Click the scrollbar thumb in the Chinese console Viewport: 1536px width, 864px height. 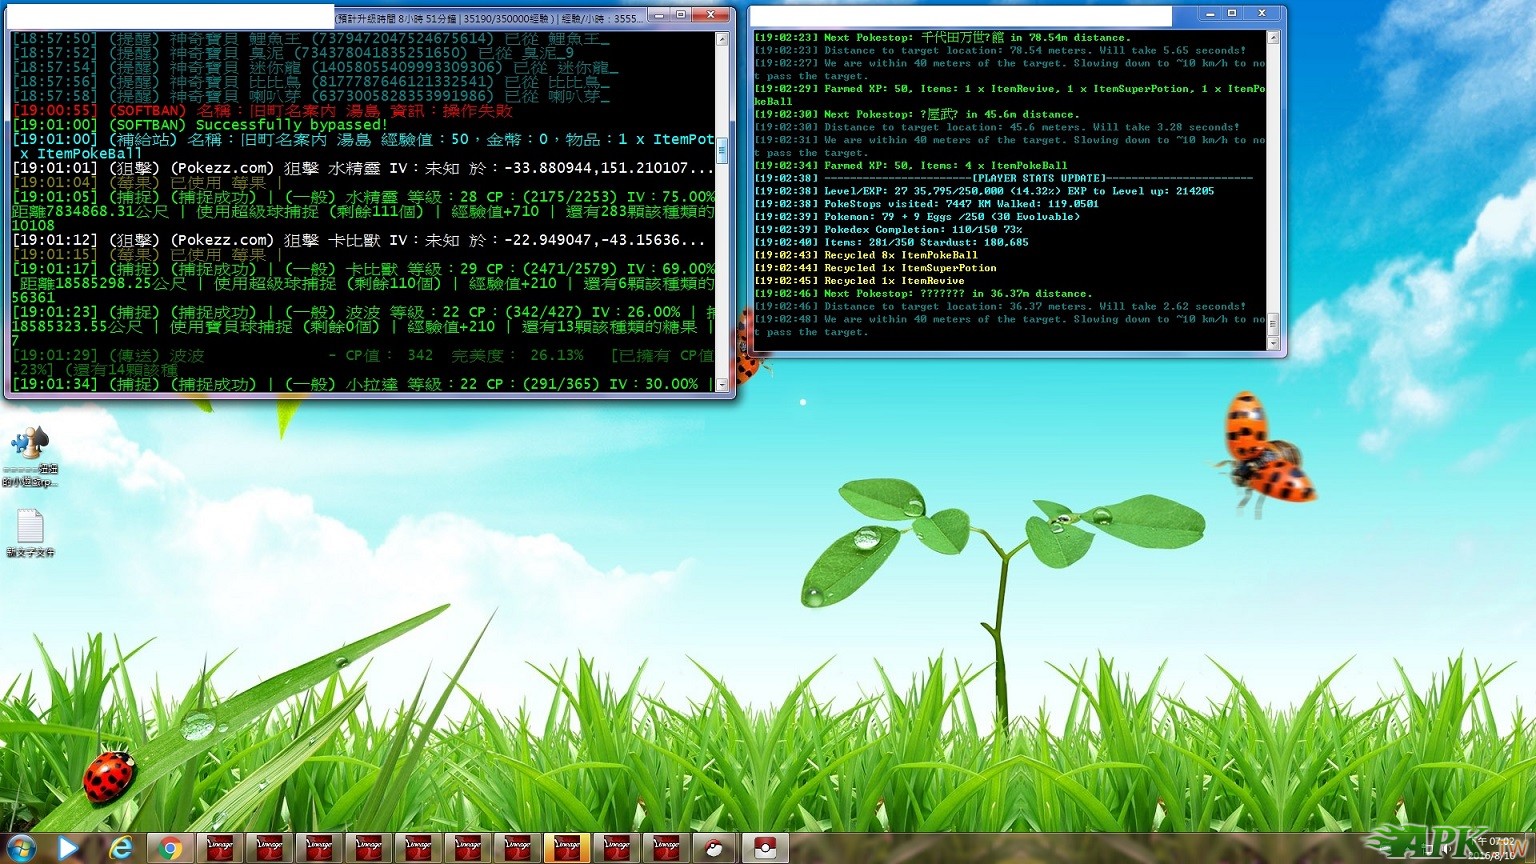(x=722, y=150)
